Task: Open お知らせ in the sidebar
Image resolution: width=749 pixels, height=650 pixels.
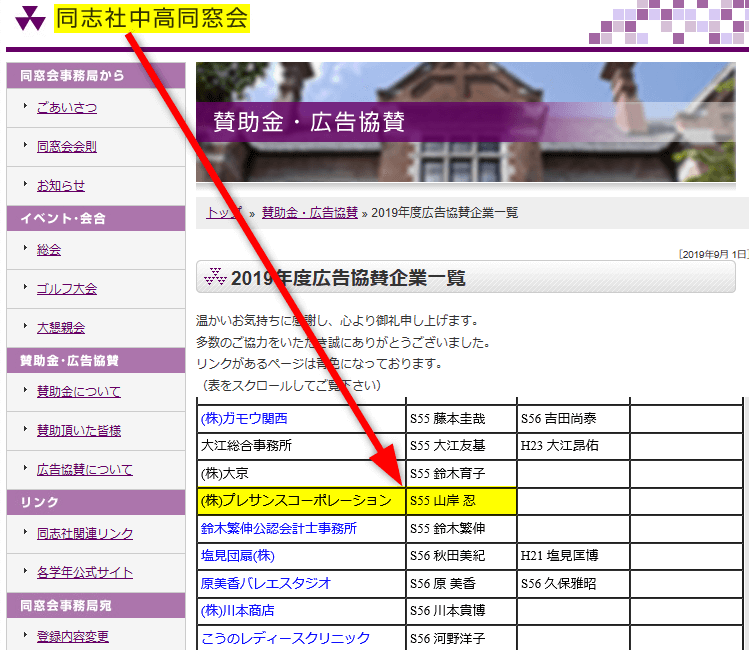Action: pyautogui.click(x=61, y=185)
